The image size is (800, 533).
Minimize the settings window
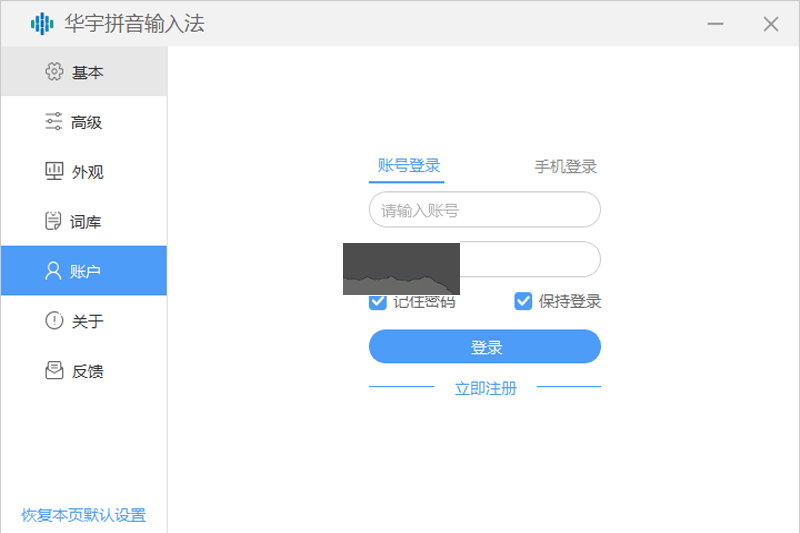715,23
